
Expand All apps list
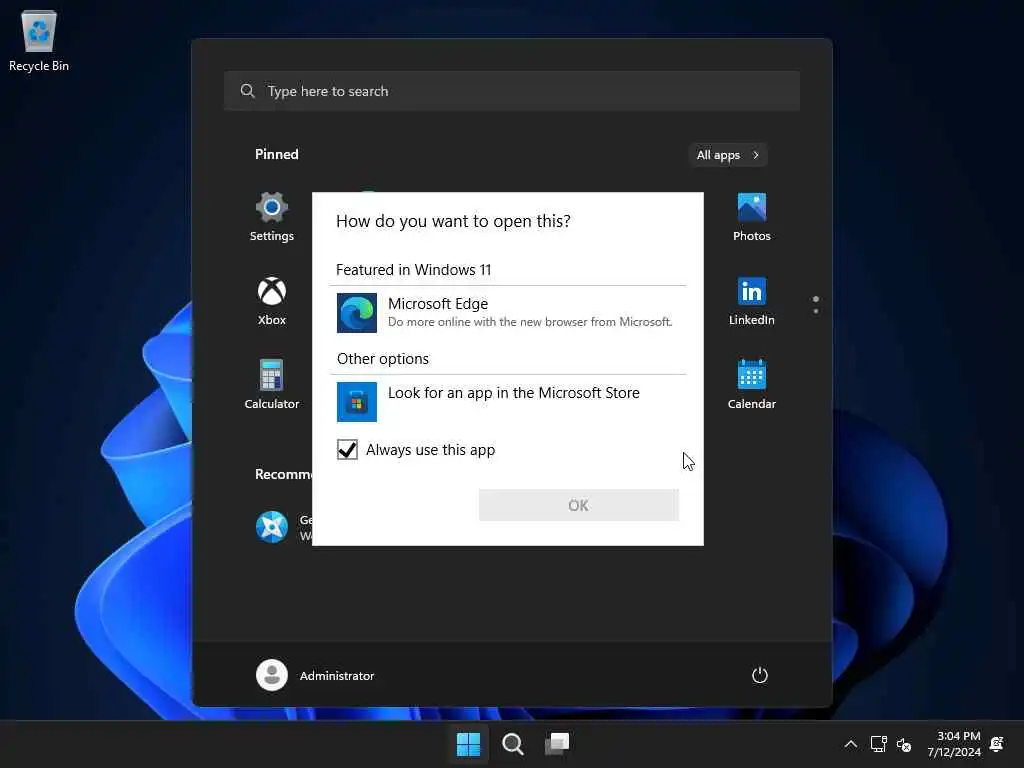click(x=728, y=155)
